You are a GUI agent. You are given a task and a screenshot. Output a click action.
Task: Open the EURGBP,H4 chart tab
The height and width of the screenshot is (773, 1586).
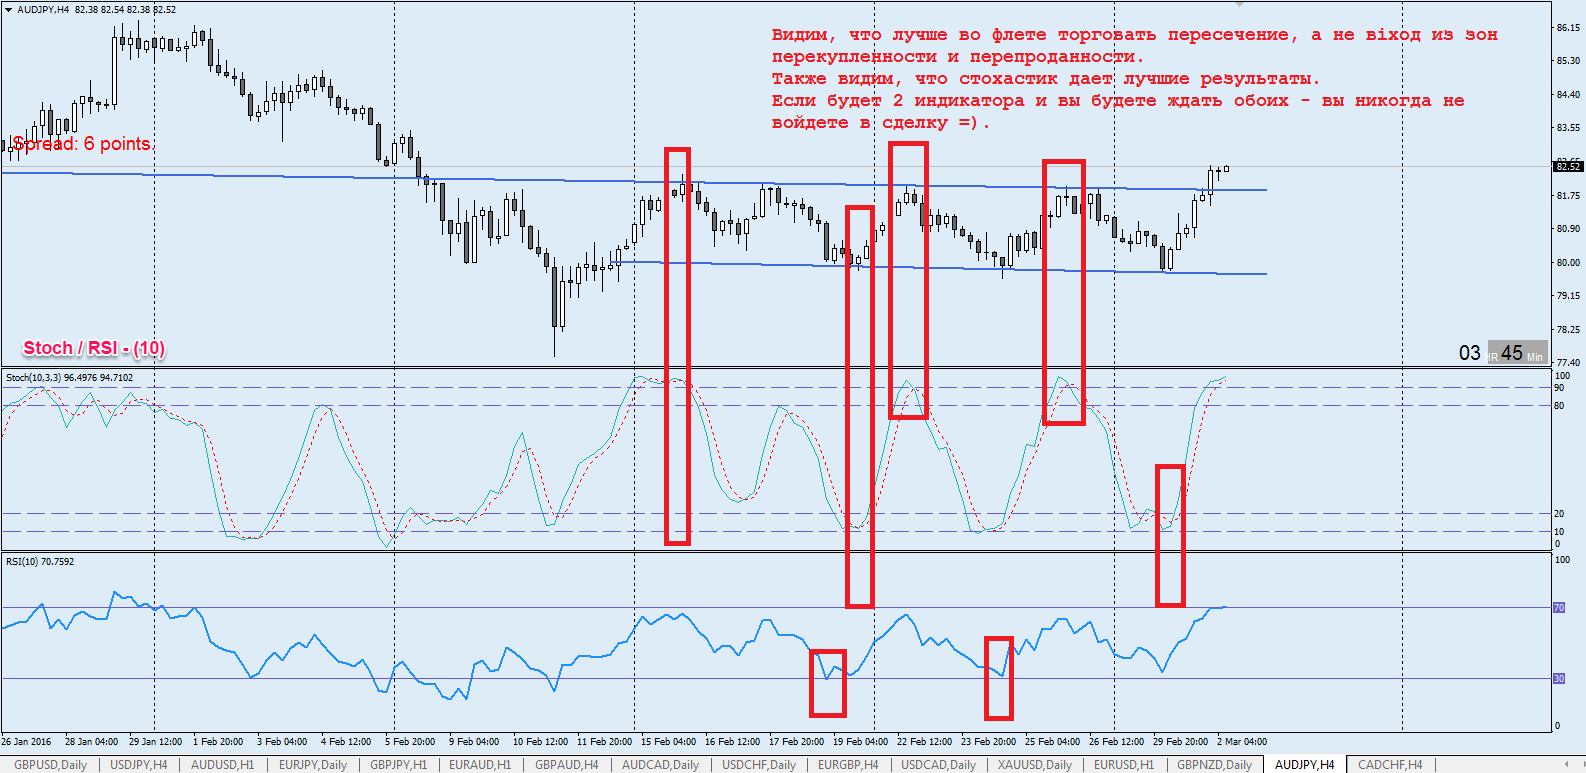[848, 765]
